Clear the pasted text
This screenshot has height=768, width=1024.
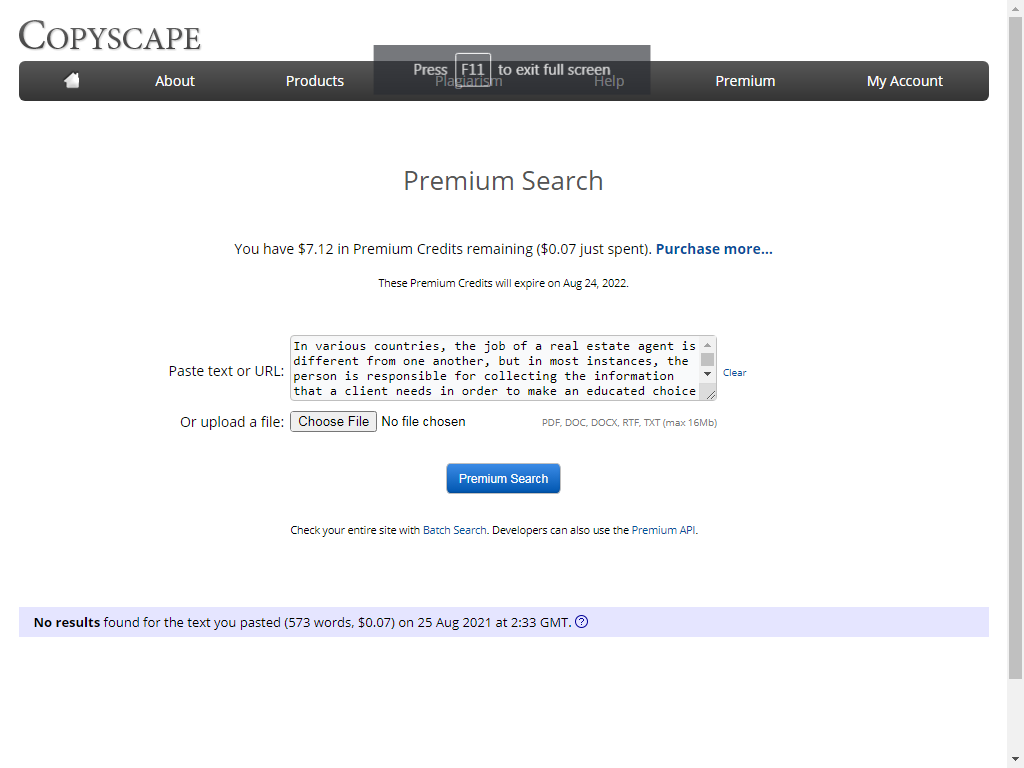click(734, 373)
